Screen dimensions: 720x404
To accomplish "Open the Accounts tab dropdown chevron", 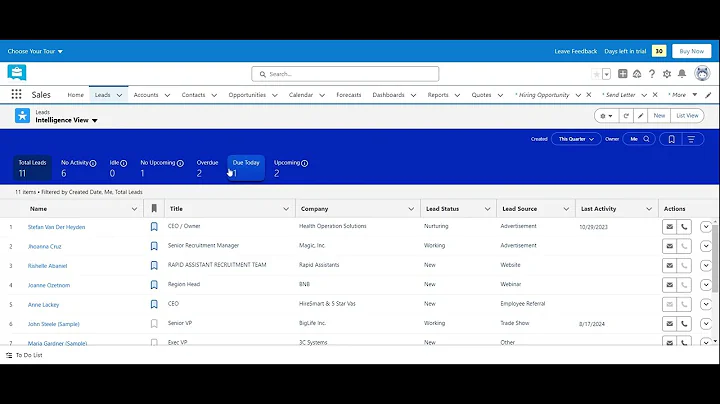I will [167, 95].
